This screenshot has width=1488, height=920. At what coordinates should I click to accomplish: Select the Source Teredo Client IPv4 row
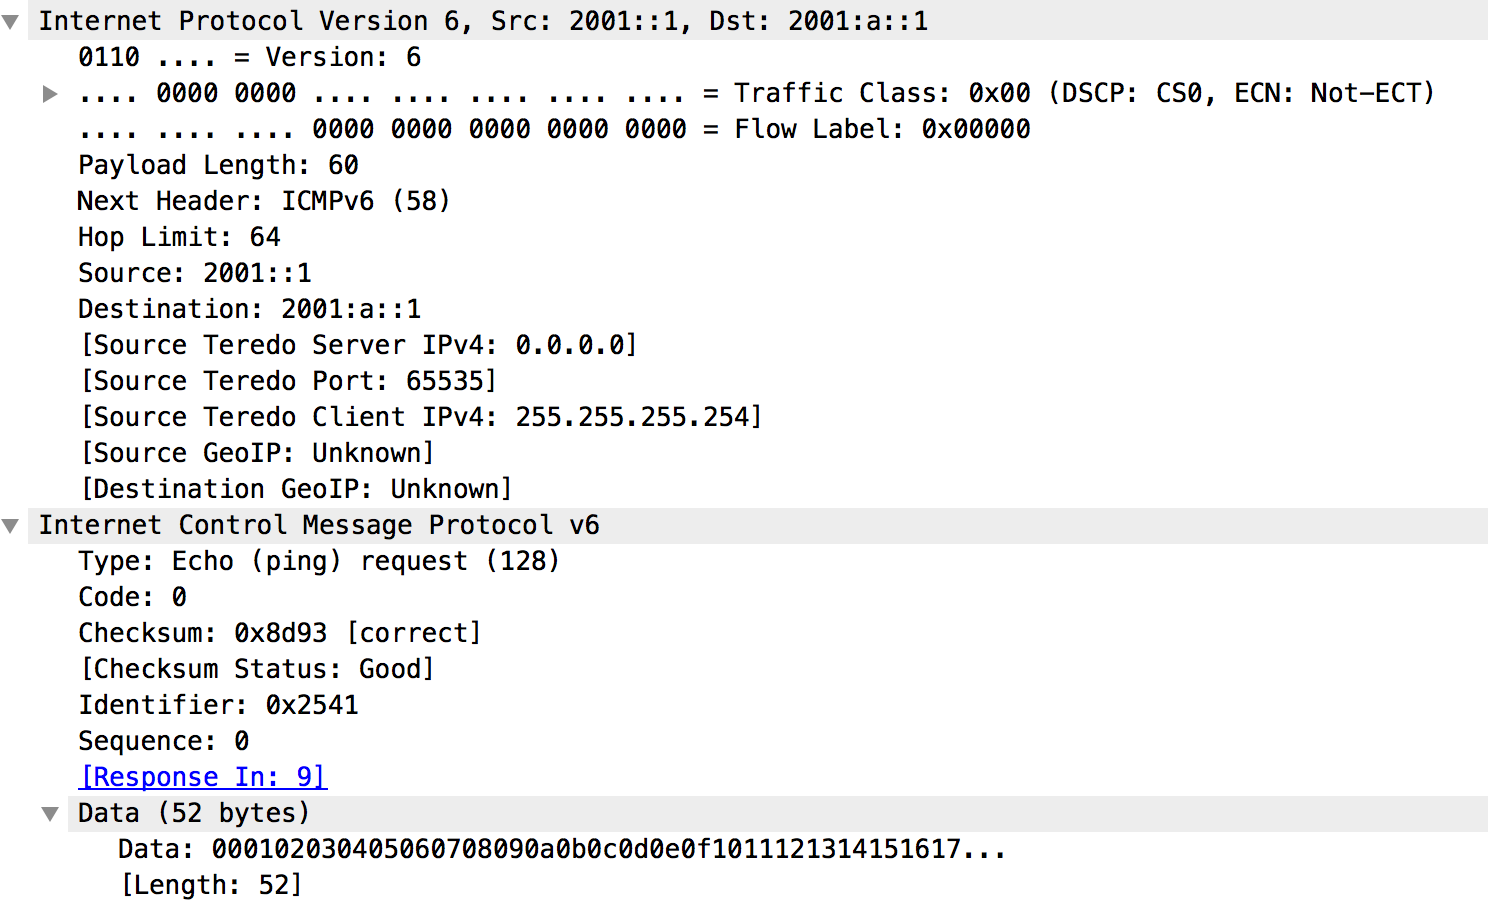coord(421,417)
